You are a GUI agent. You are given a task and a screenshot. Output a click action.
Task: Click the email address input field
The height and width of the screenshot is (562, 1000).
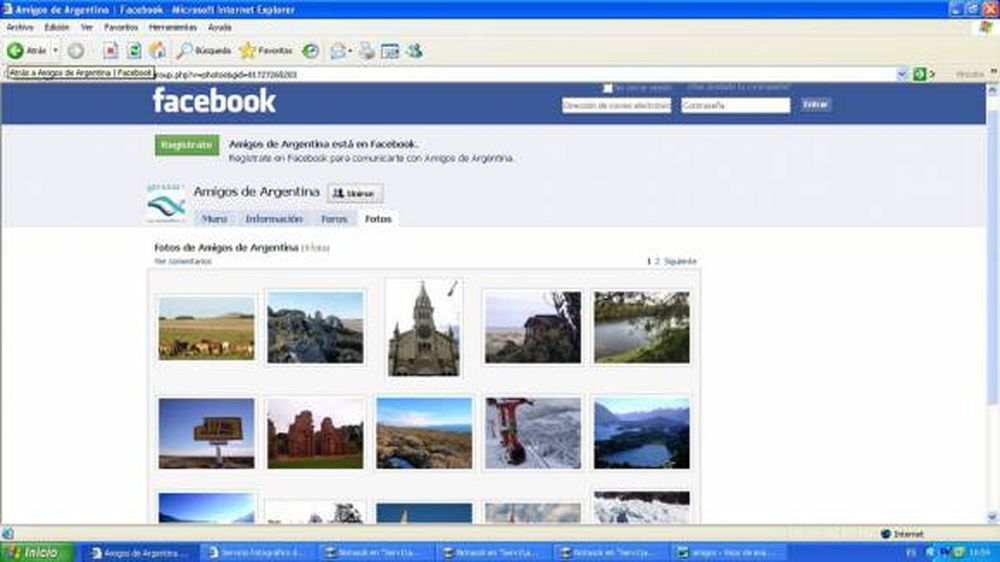616,105
